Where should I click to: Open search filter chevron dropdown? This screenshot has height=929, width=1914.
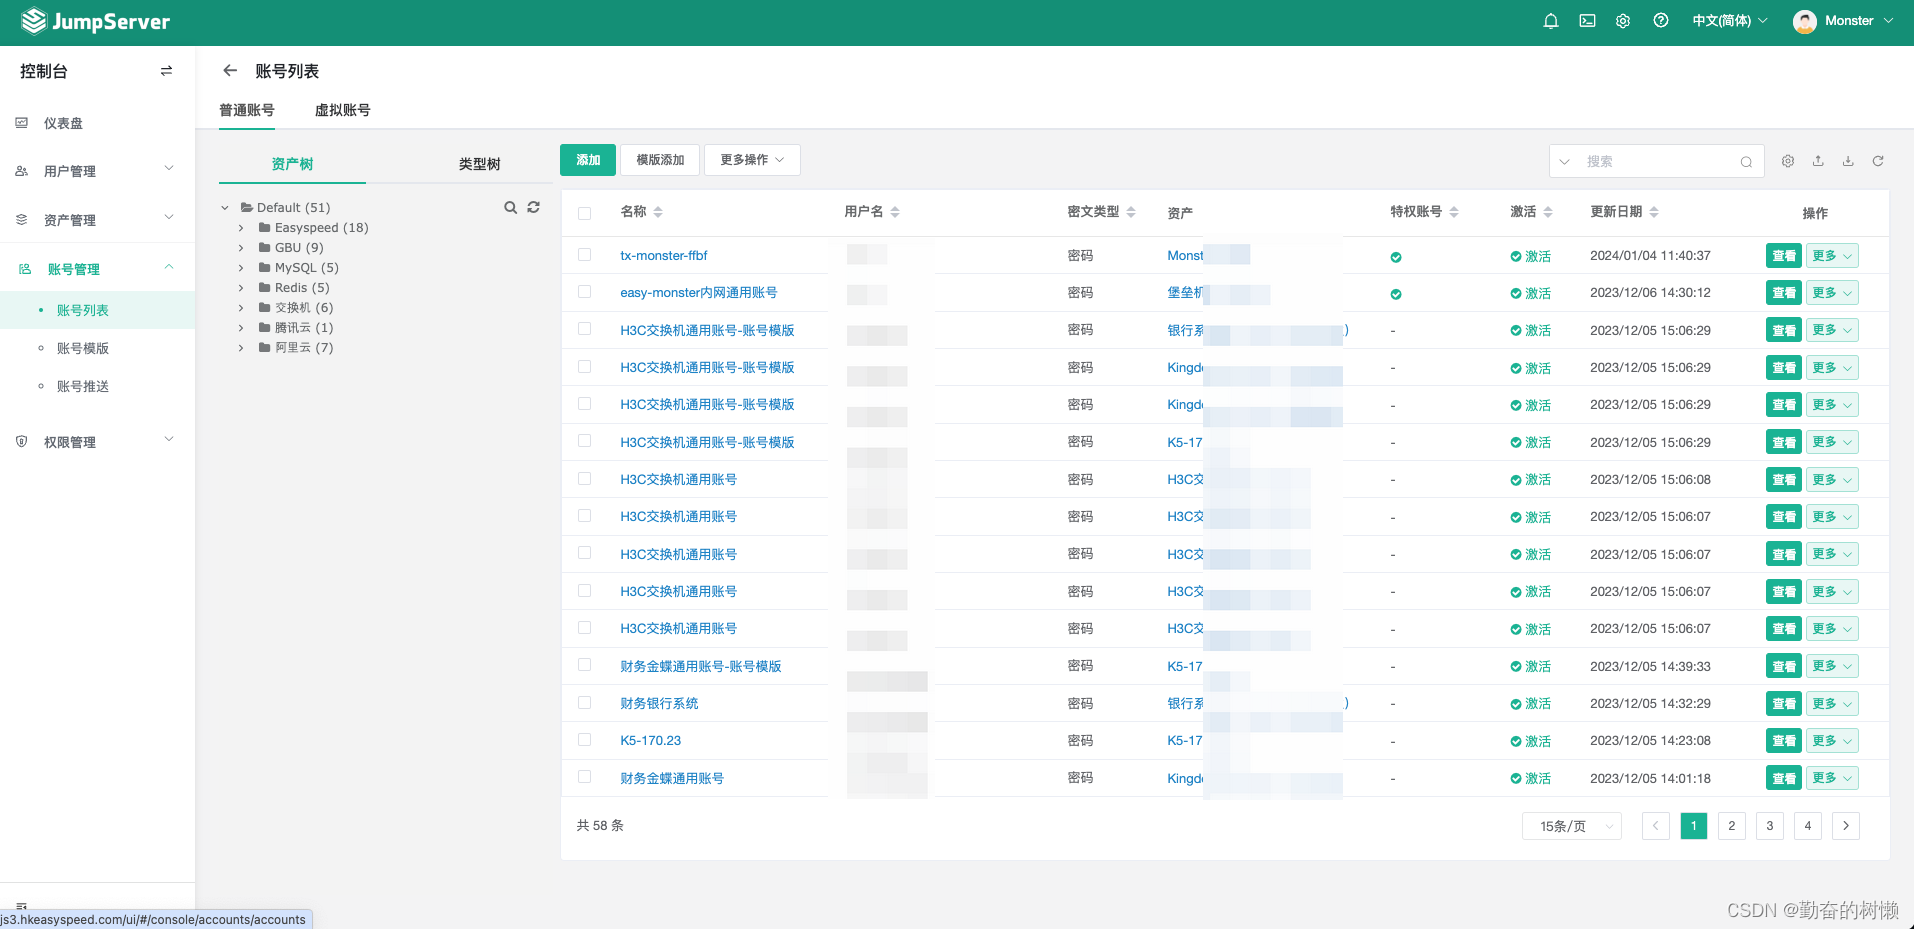point(1565,162)
